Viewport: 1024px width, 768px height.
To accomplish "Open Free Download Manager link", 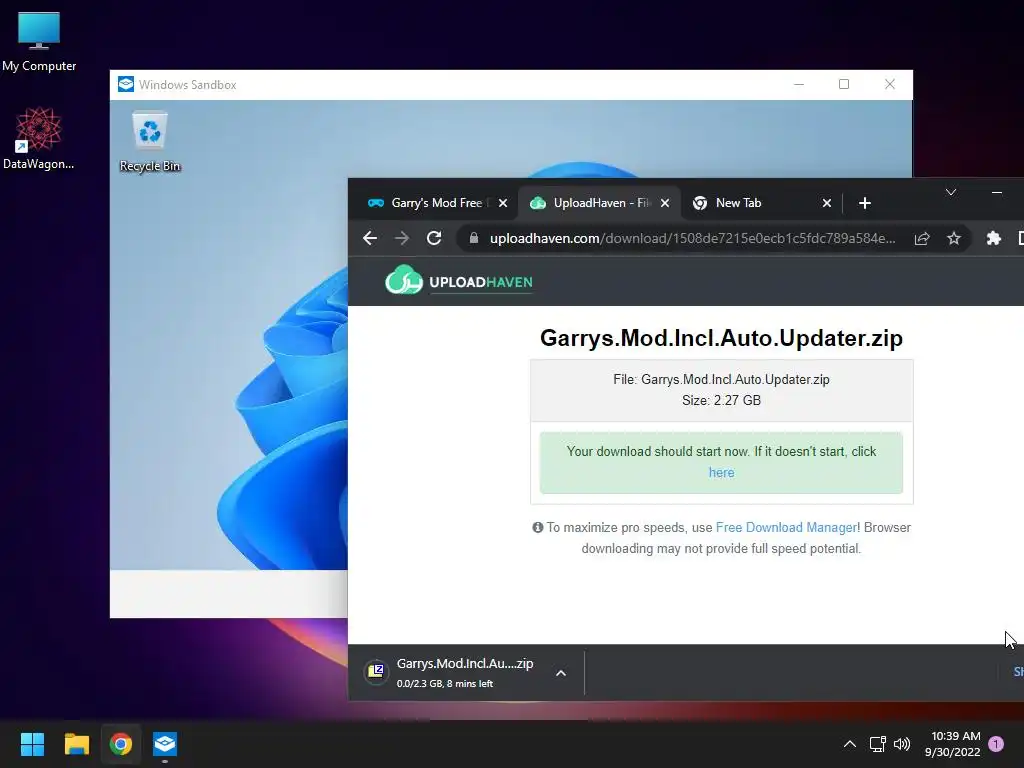I will 786,527.
